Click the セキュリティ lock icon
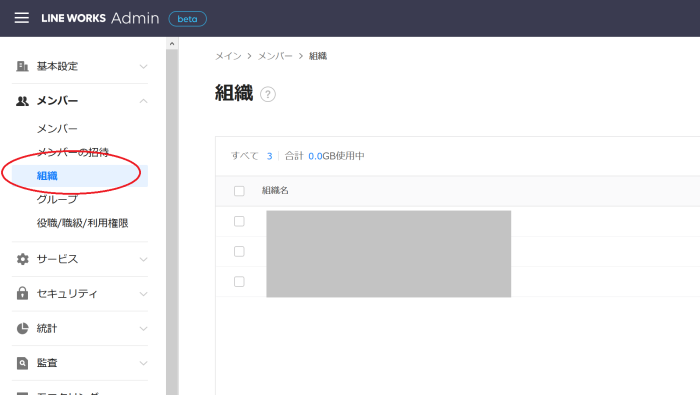 click(22, 293)
